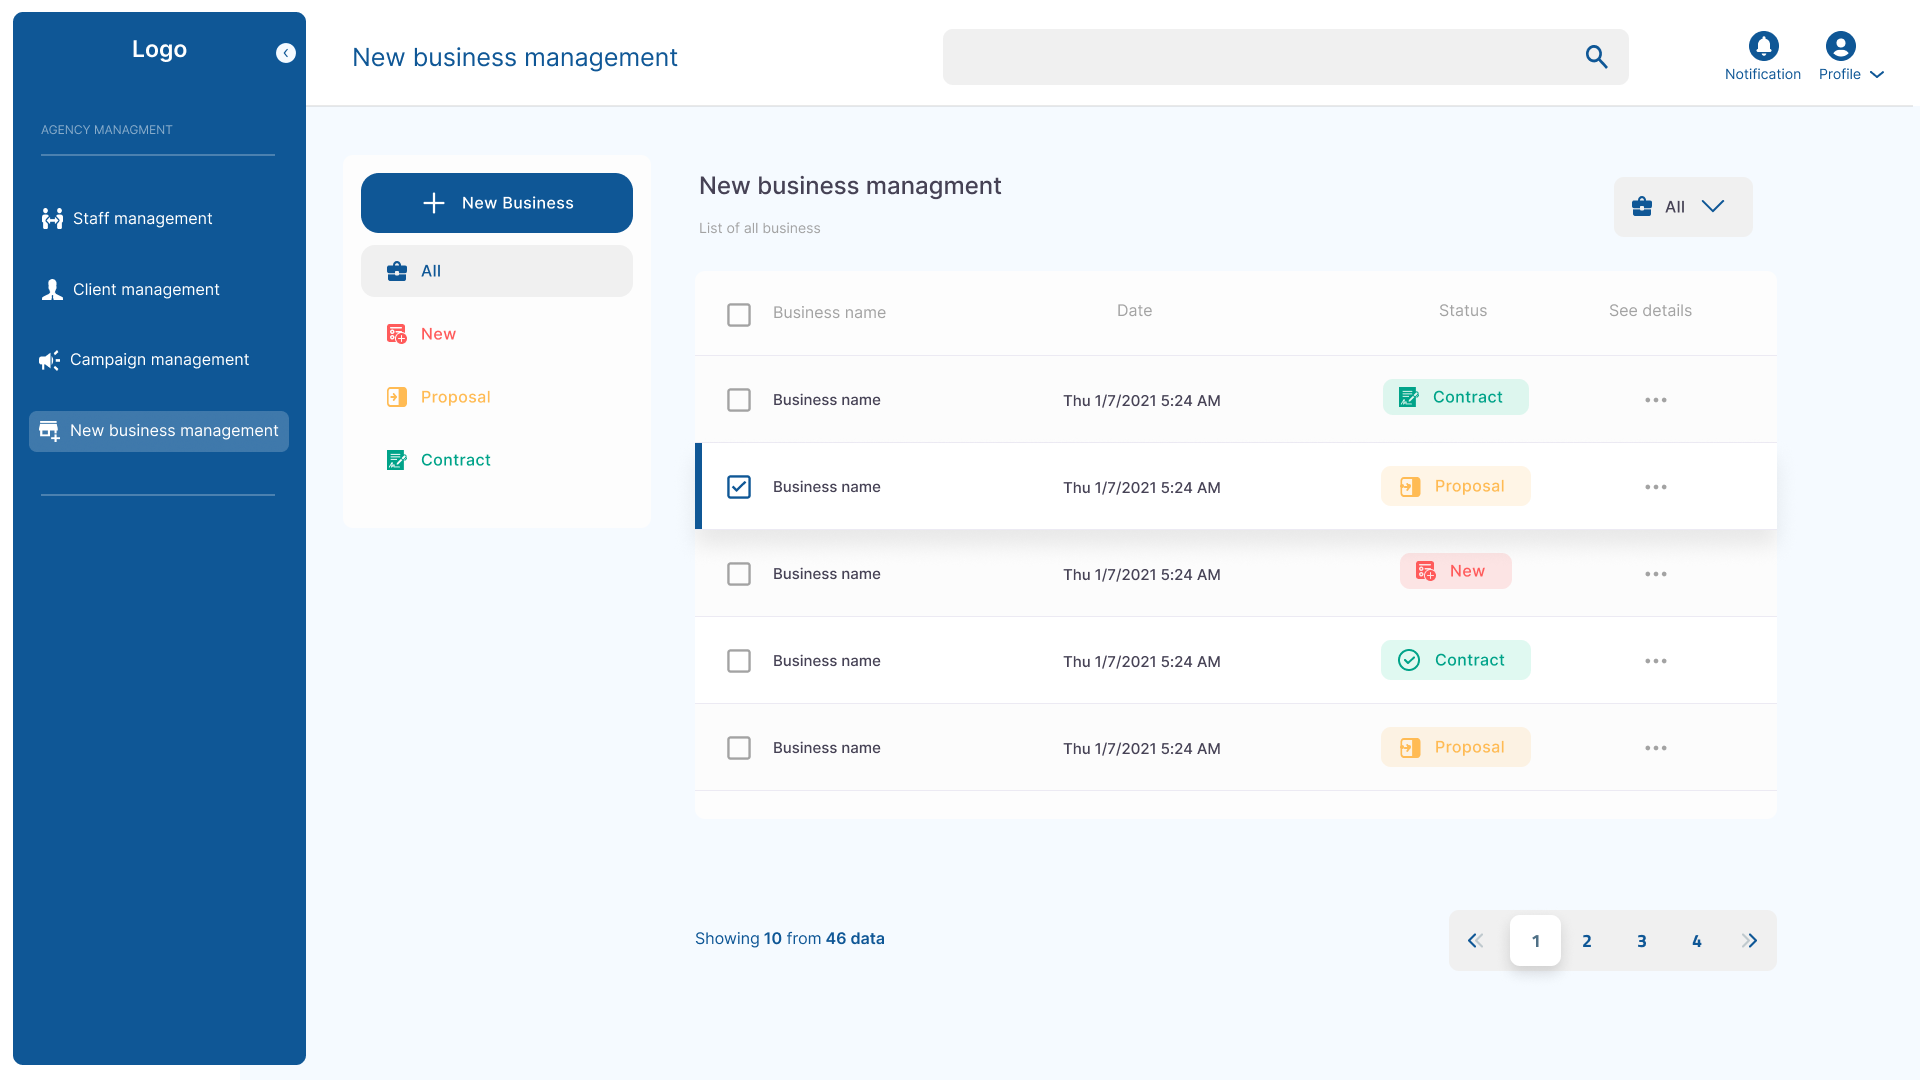Check the checkbox for the New status row
1920x1080 pixels.
pyautogui.click(x=739, y=574)
